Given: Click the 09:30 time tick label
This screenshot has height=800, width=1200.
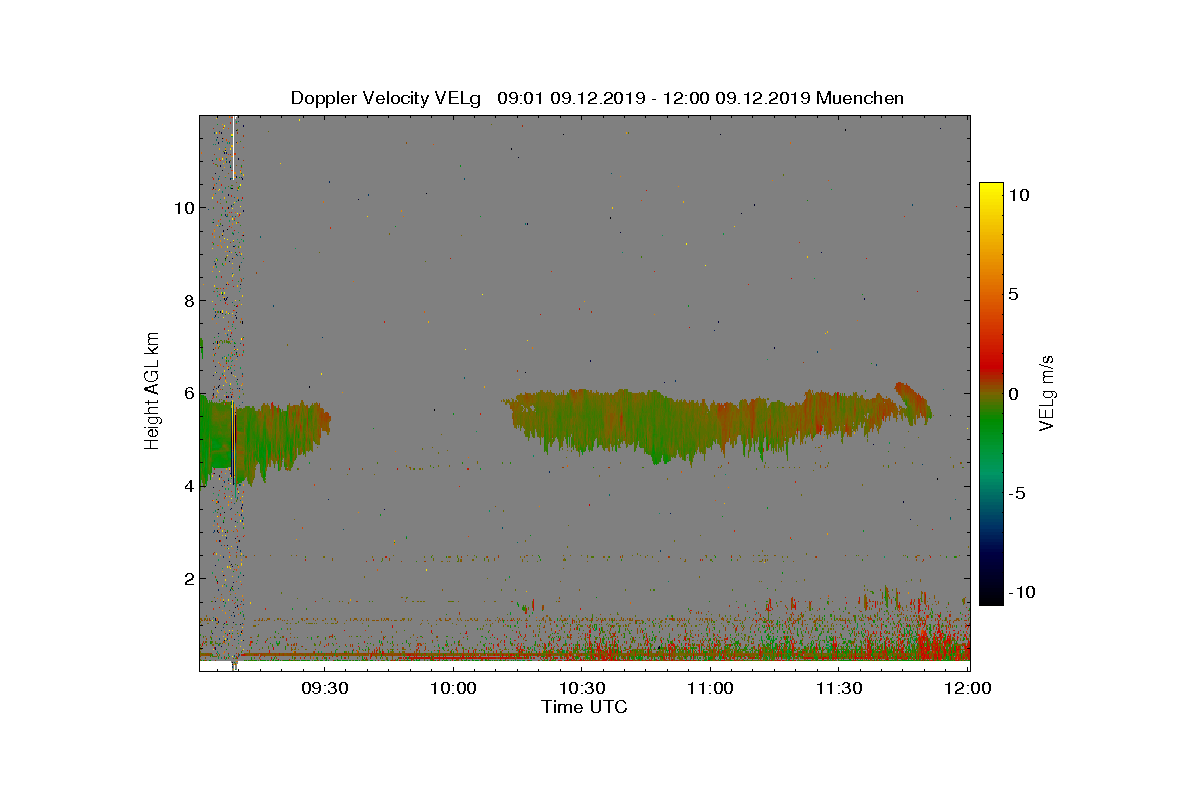Looking at the screenshot, I should click(x=324, y=689).
